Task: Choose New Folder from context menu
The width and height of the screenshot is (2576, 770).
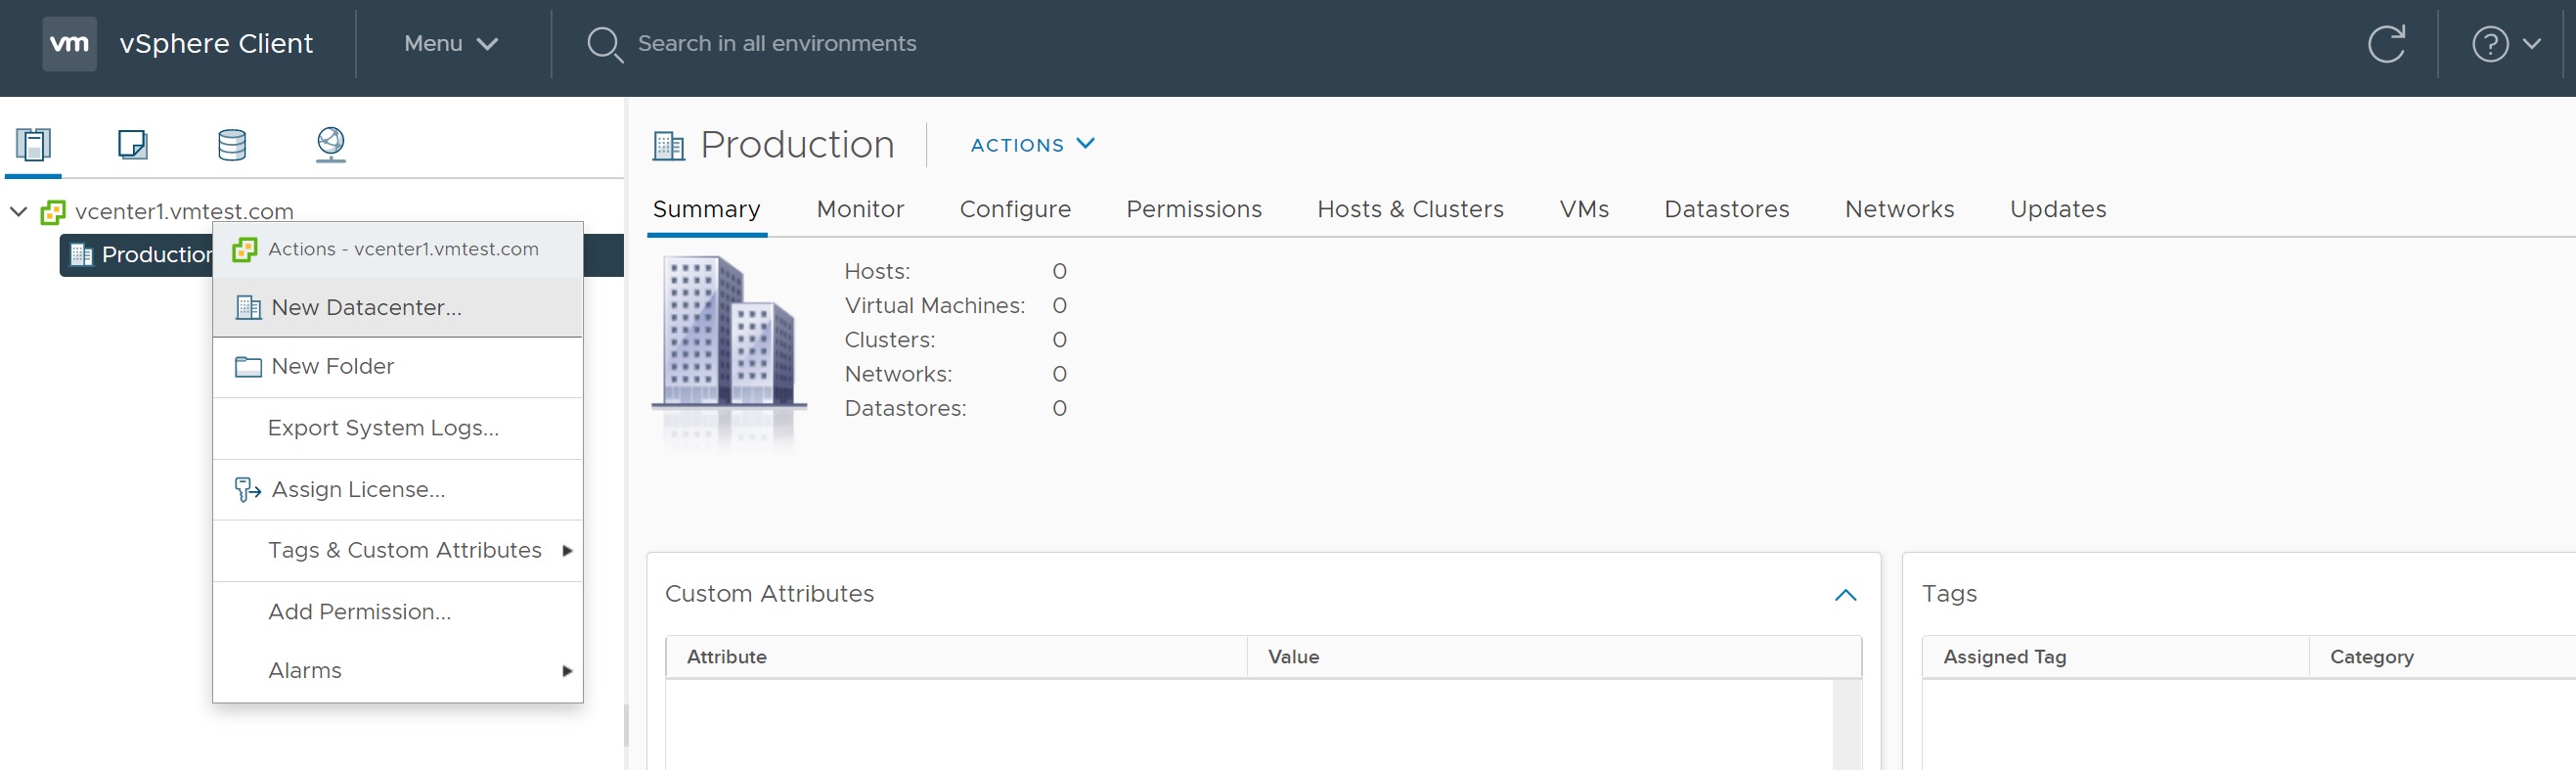Action: click(398, 367)
